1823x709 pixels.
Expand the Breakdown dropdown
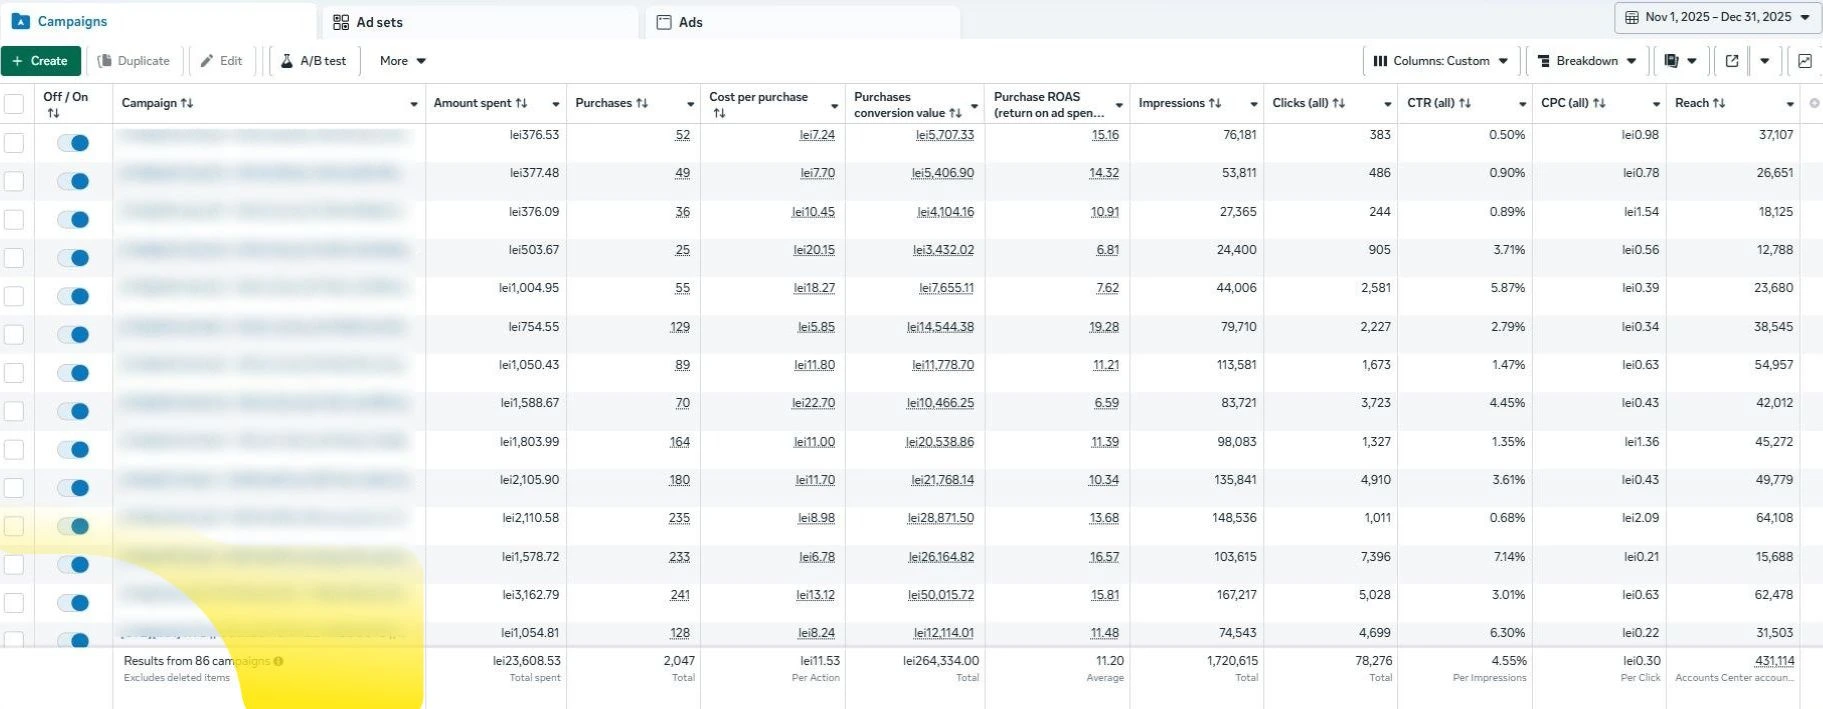click(1587, 61)
